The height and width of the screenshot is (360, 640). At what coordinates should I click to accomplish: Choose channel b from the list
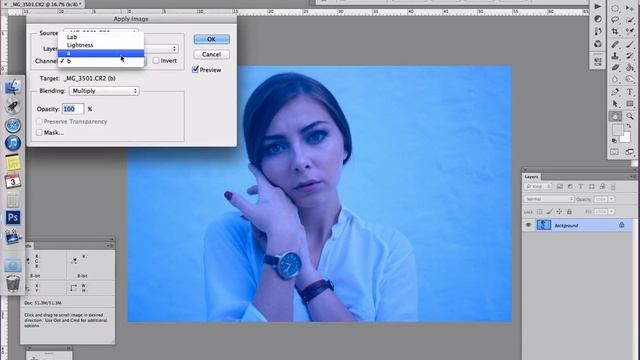(101, 61)
